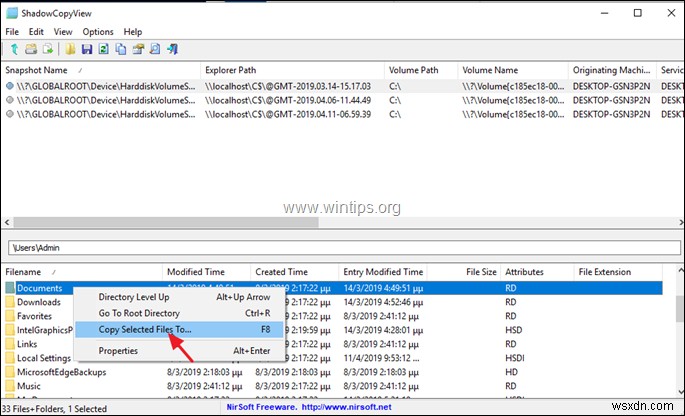Click the IntelGraphicsP folder icon
The image size is (685, 416).
10,330
